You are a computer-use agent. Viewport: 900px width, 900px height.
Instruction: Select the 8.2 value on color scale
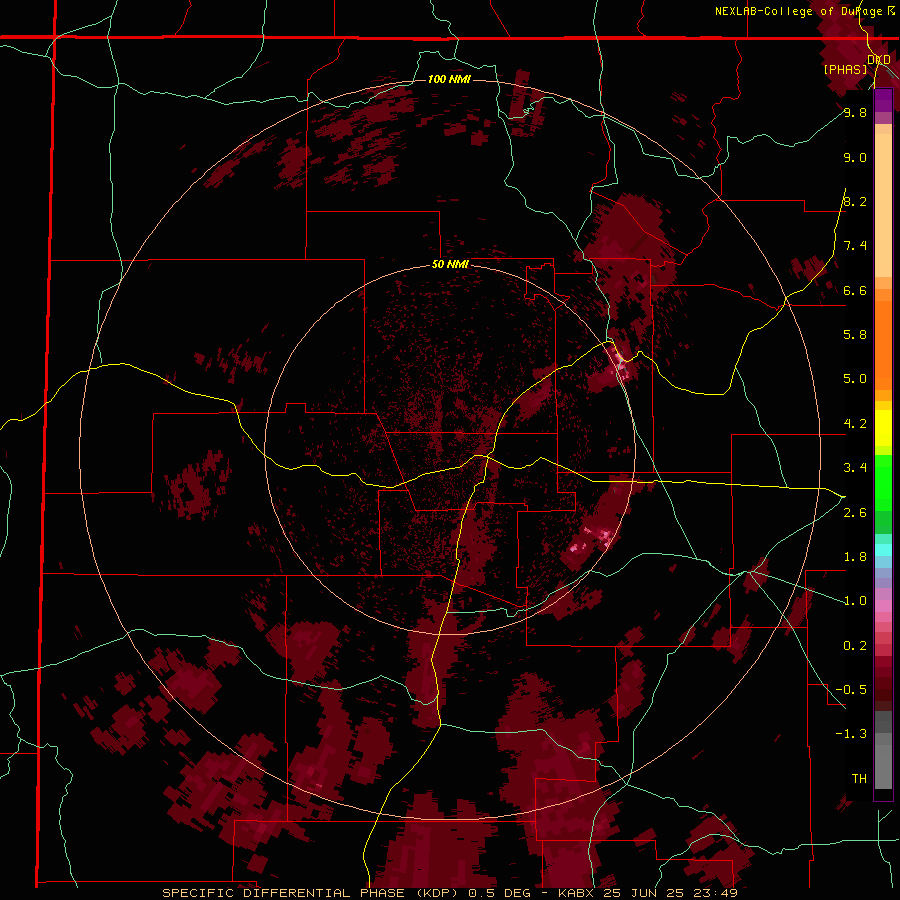855,201
